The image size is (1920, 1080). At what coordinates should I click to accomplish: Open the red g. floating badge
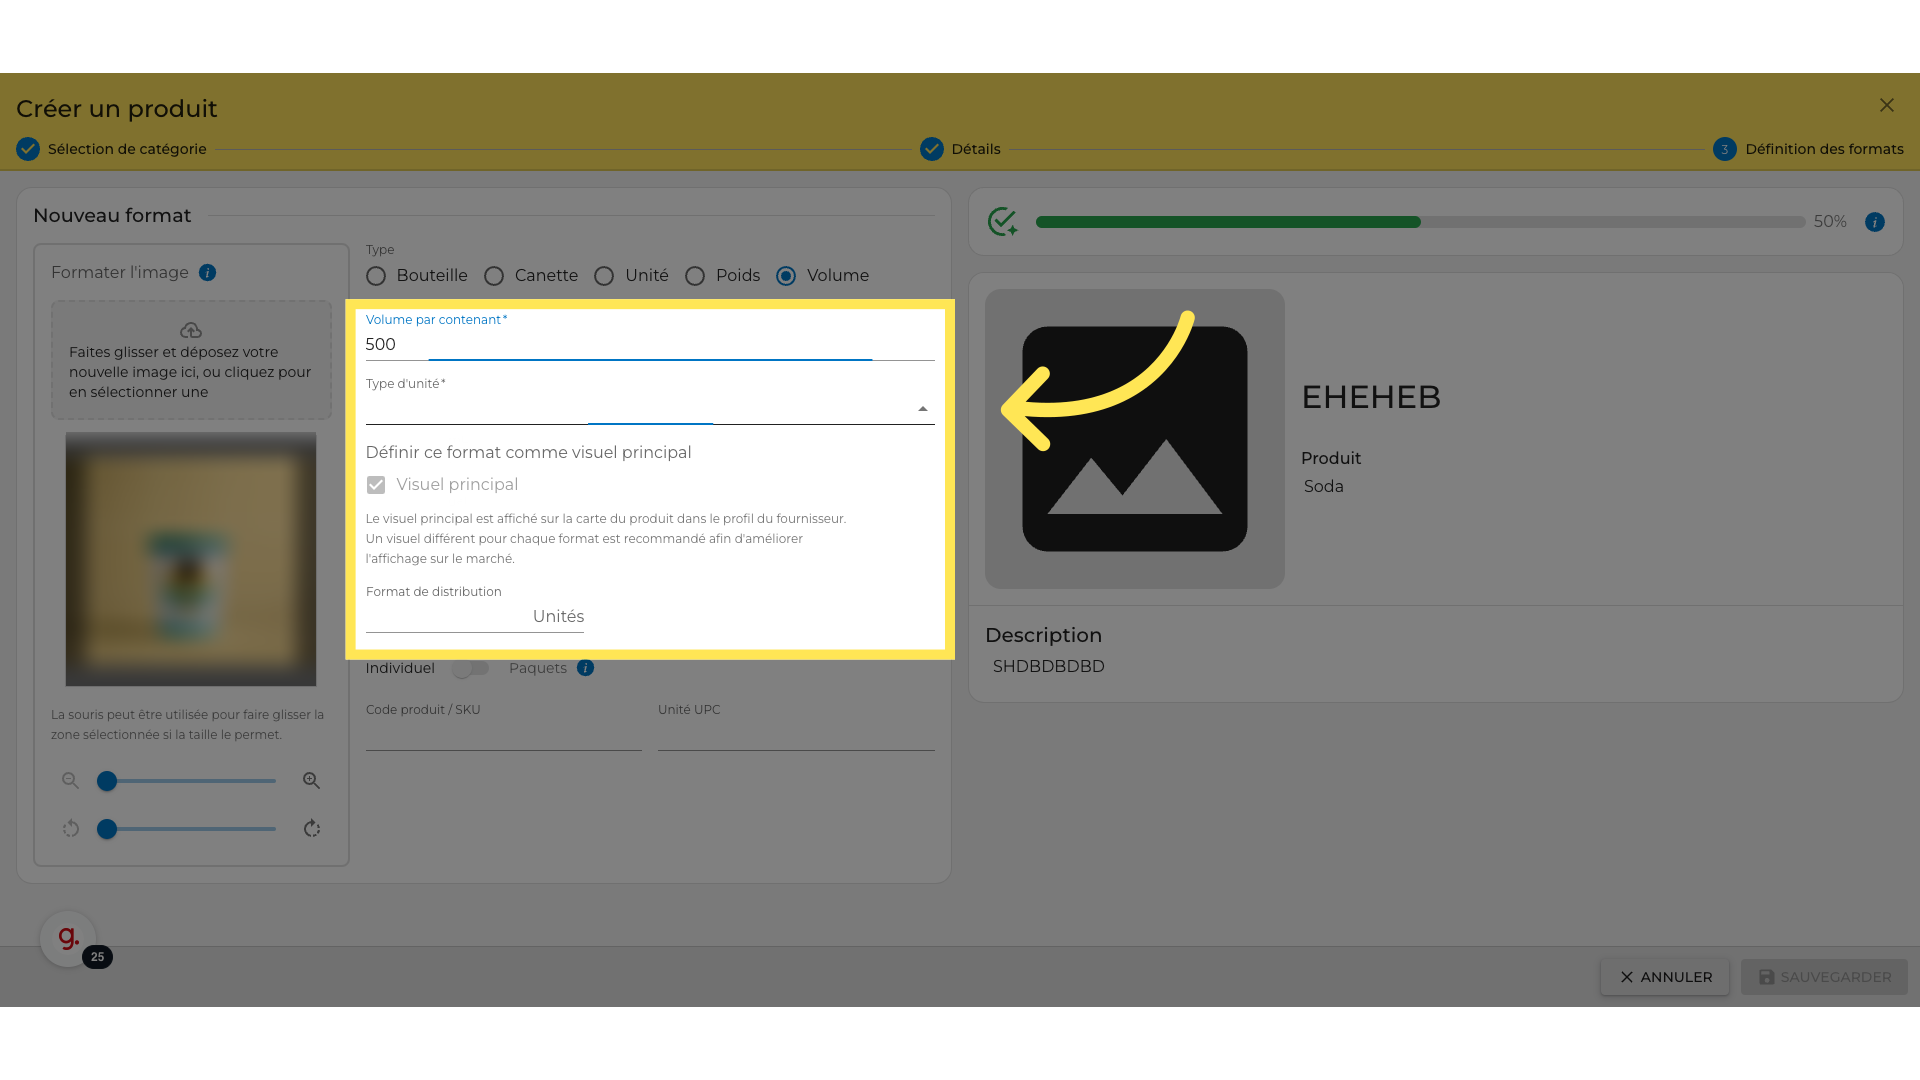pos(68,938)
